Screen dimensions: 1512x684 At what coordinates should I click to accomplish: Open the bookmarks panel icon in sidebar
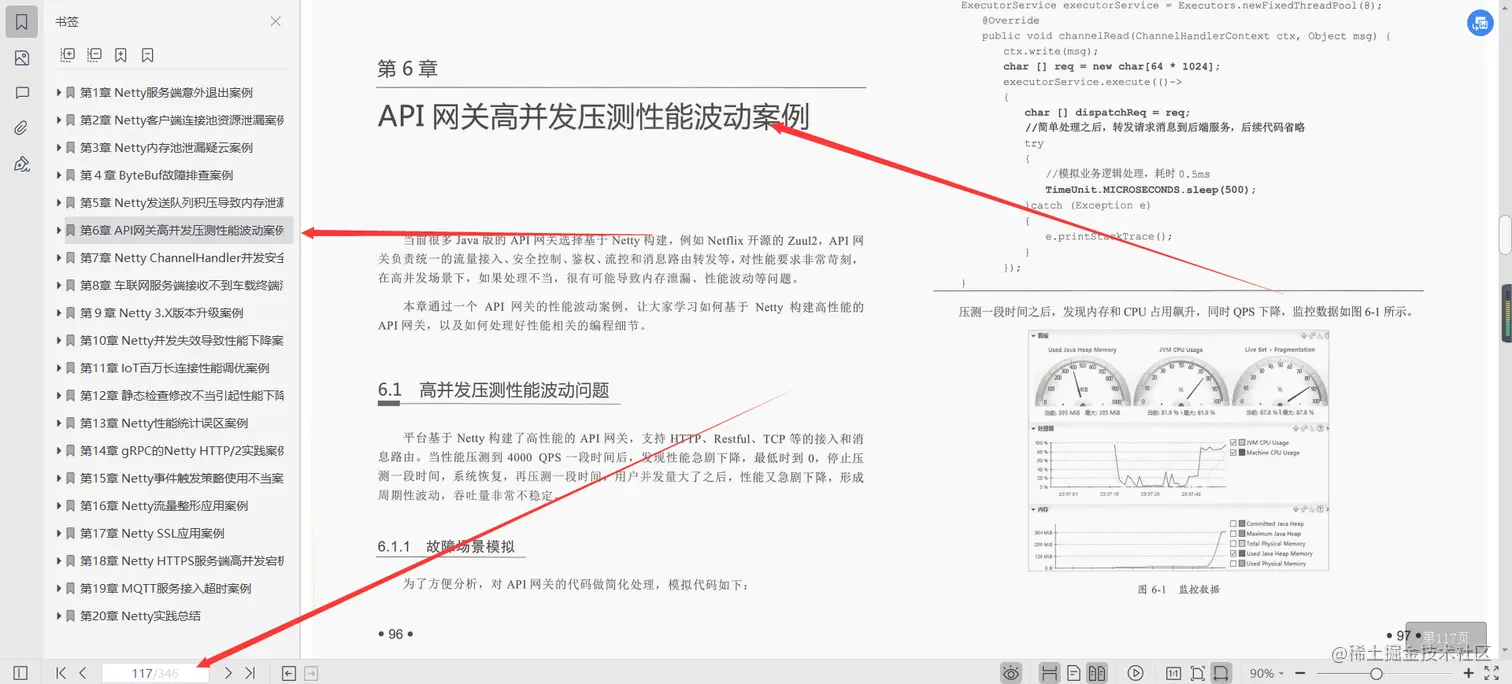pos(21,21)
